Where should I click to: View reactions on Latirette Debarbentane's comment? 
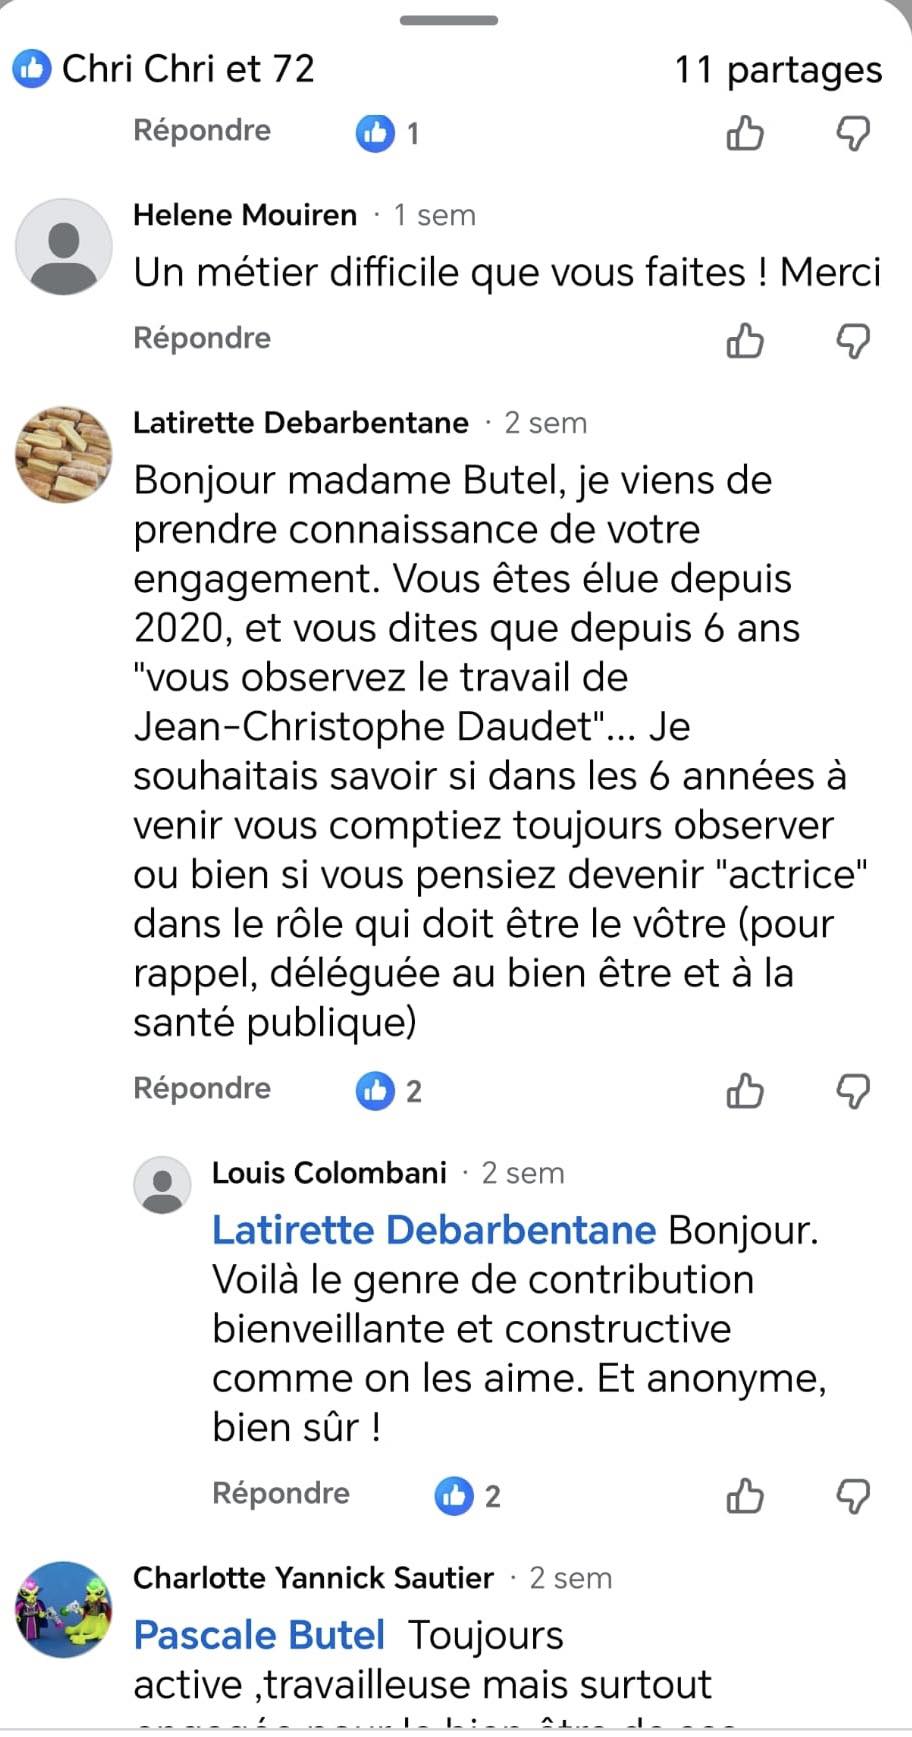coord(389,1091)
